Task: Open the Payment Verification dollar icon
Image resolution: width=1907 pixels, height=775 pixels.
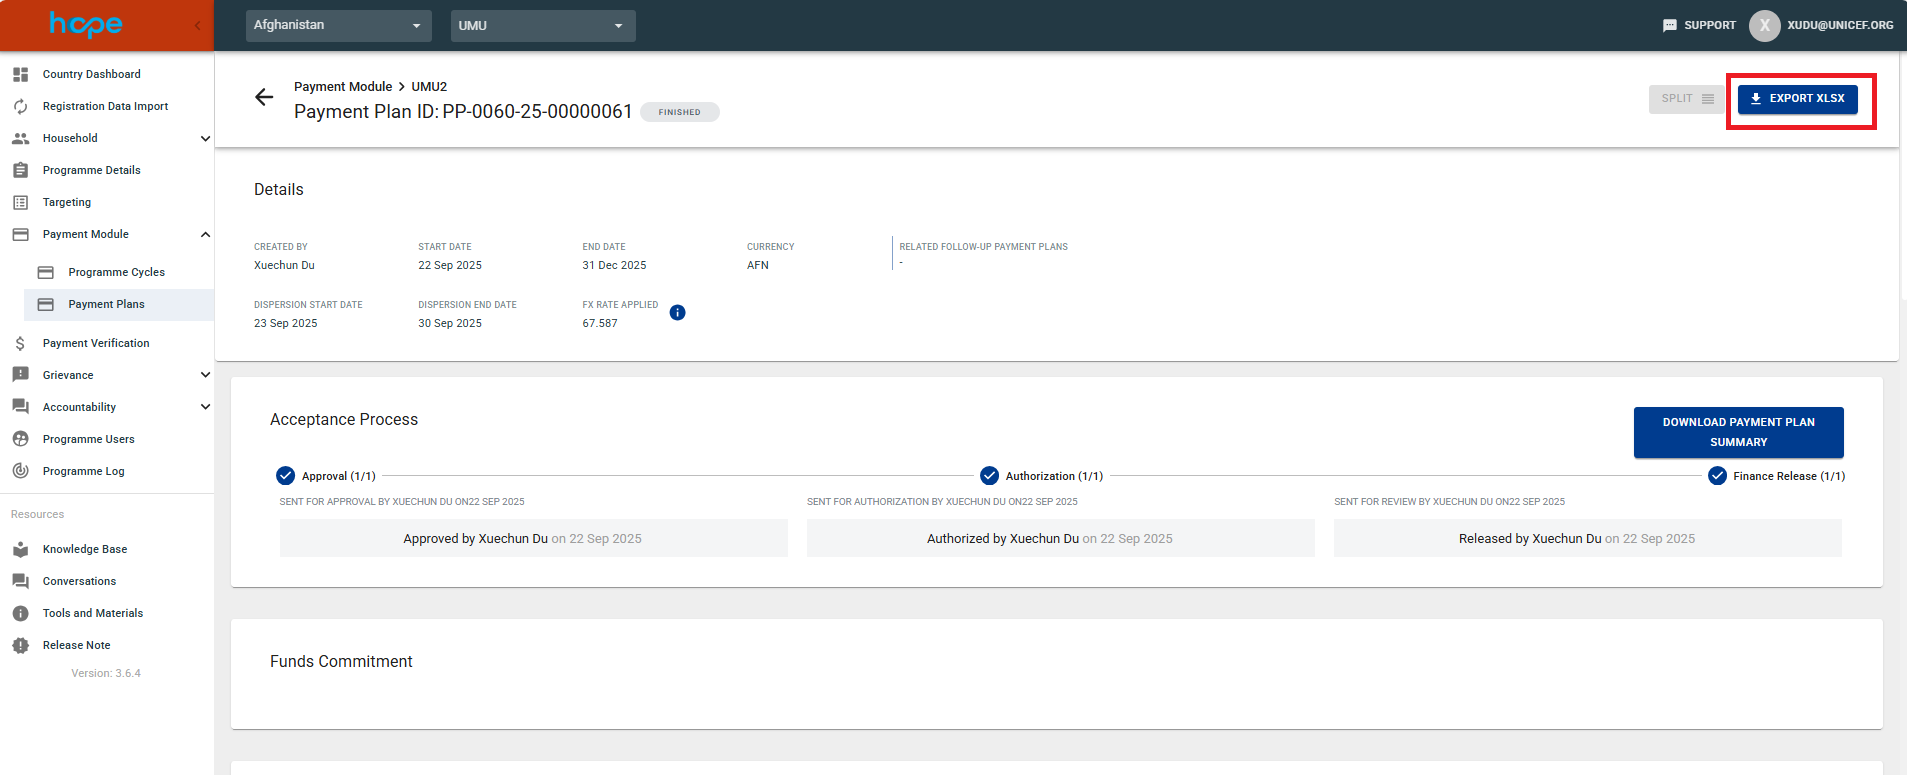Action: coord(20,343)
